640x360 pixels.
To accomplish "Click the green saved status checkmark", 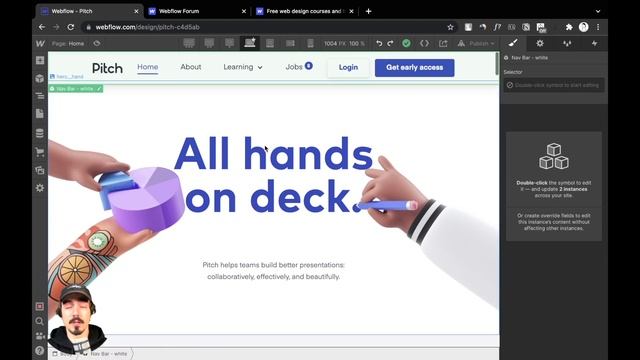I will click(407, 43).
